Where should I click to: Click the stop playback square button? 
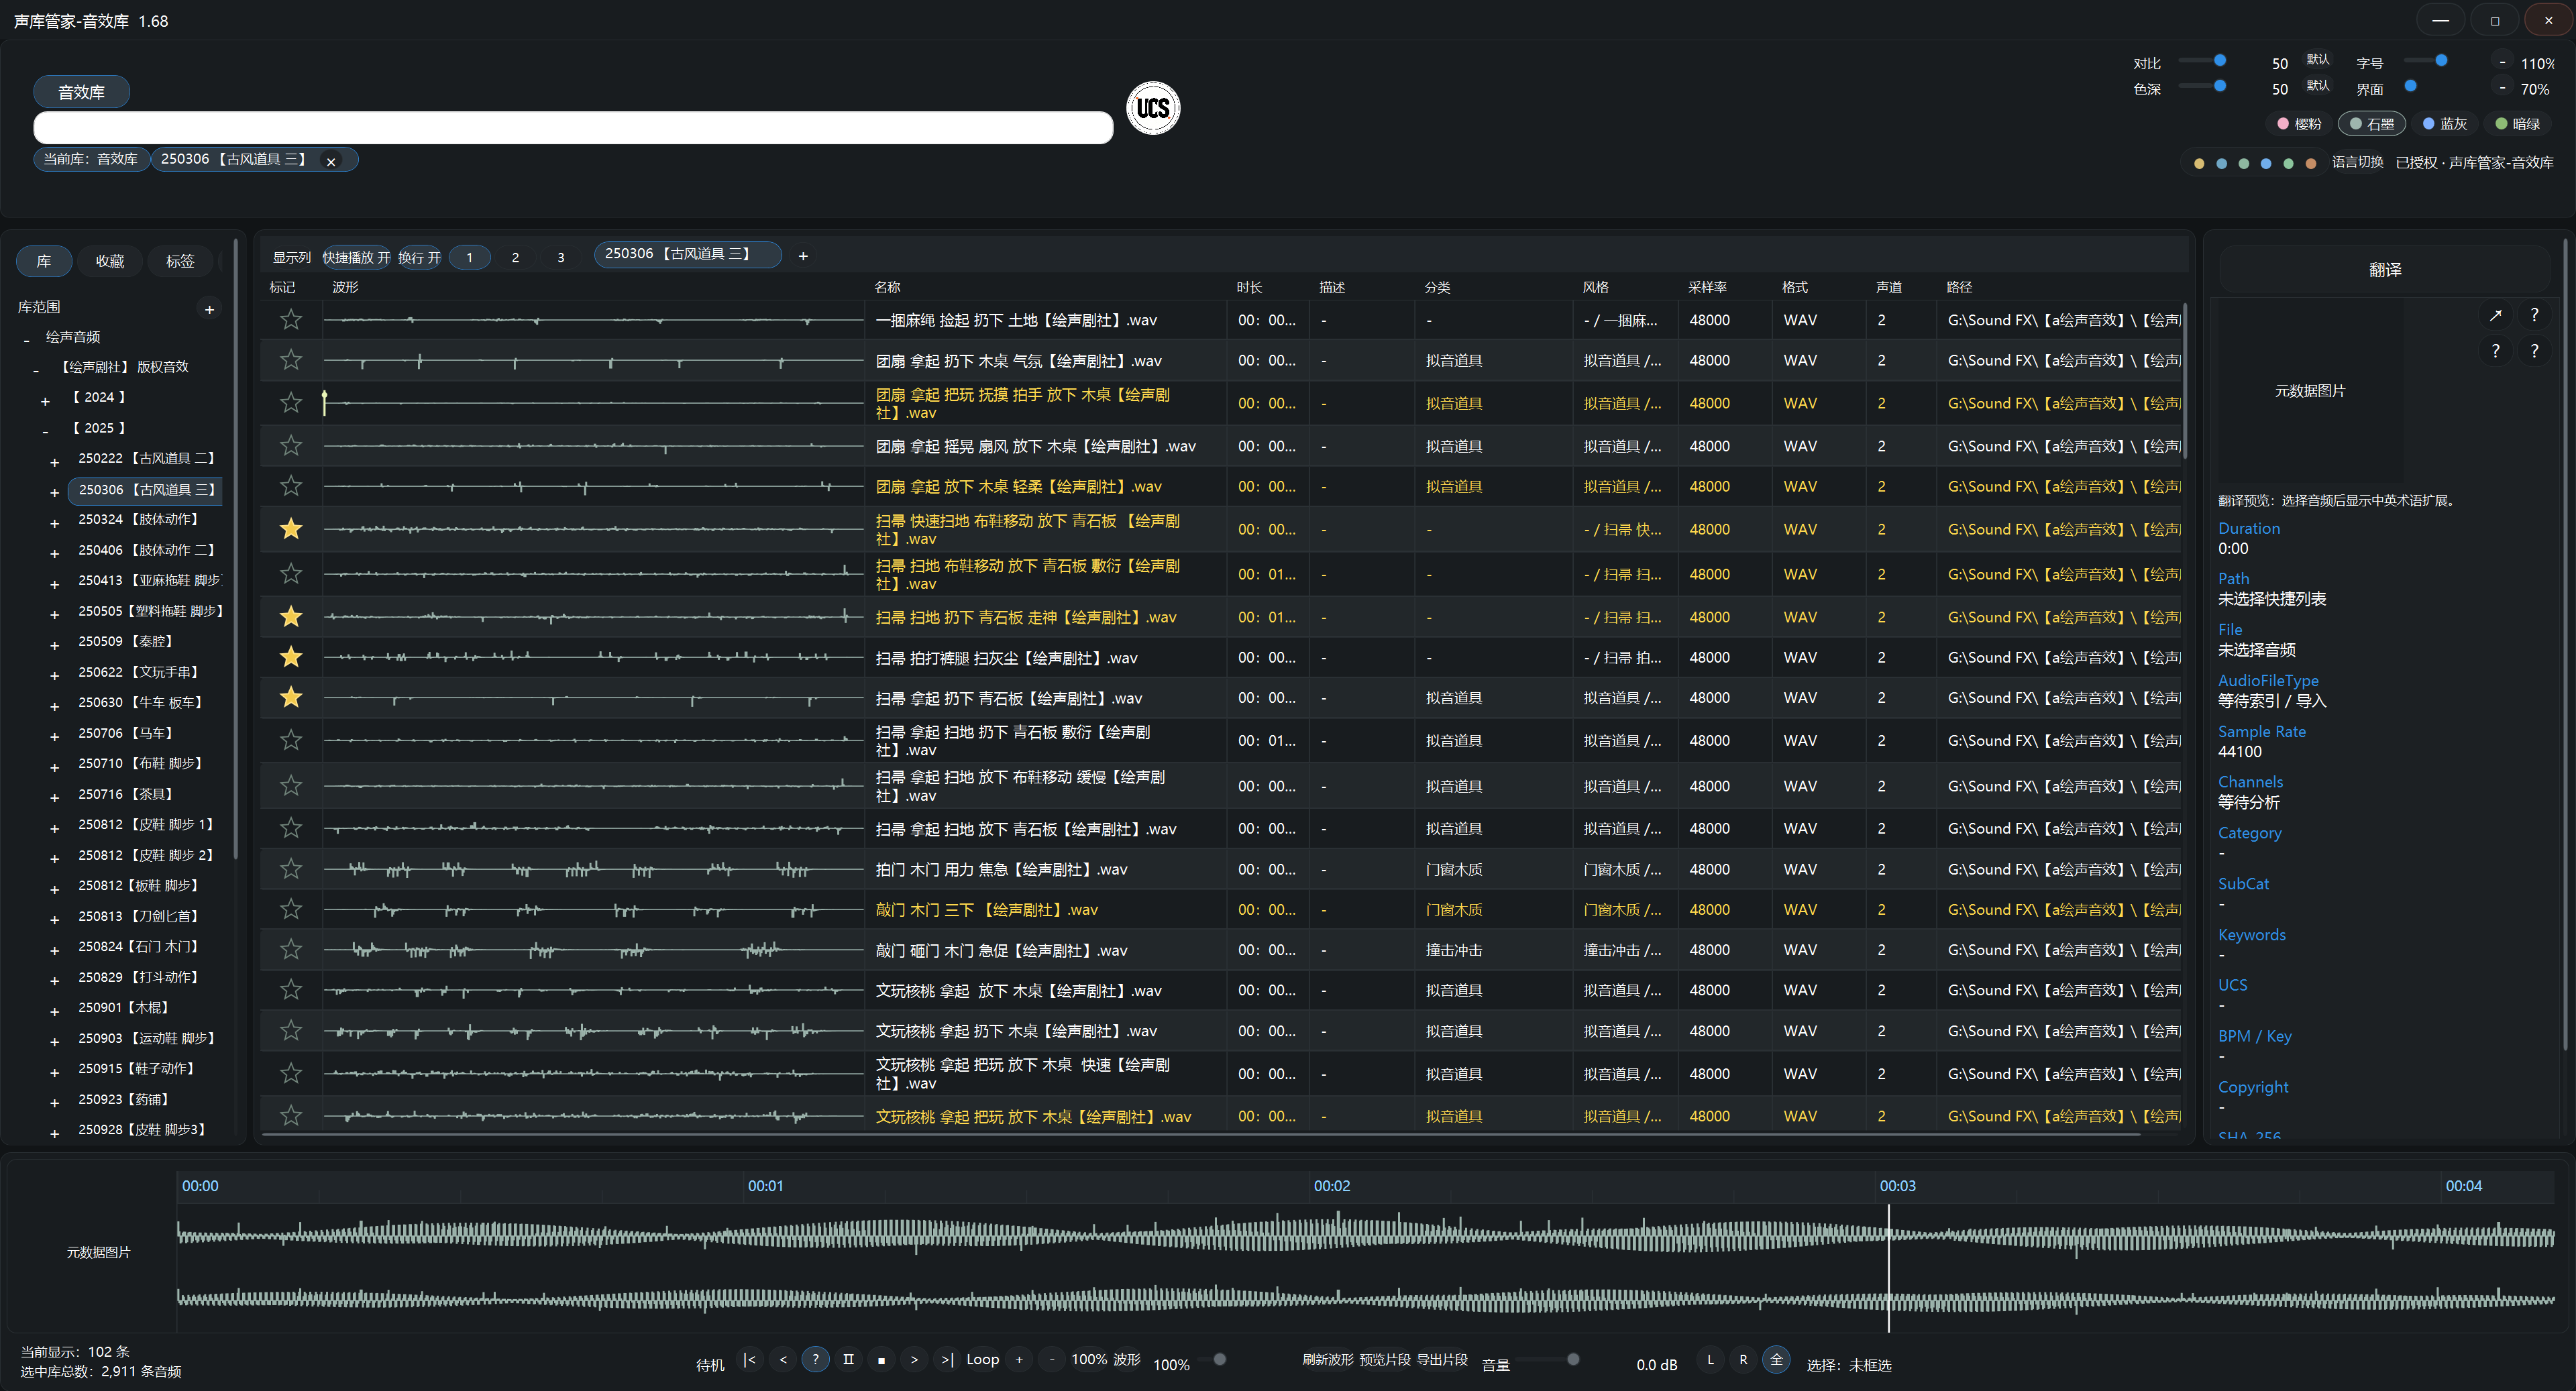(881, 1360)
